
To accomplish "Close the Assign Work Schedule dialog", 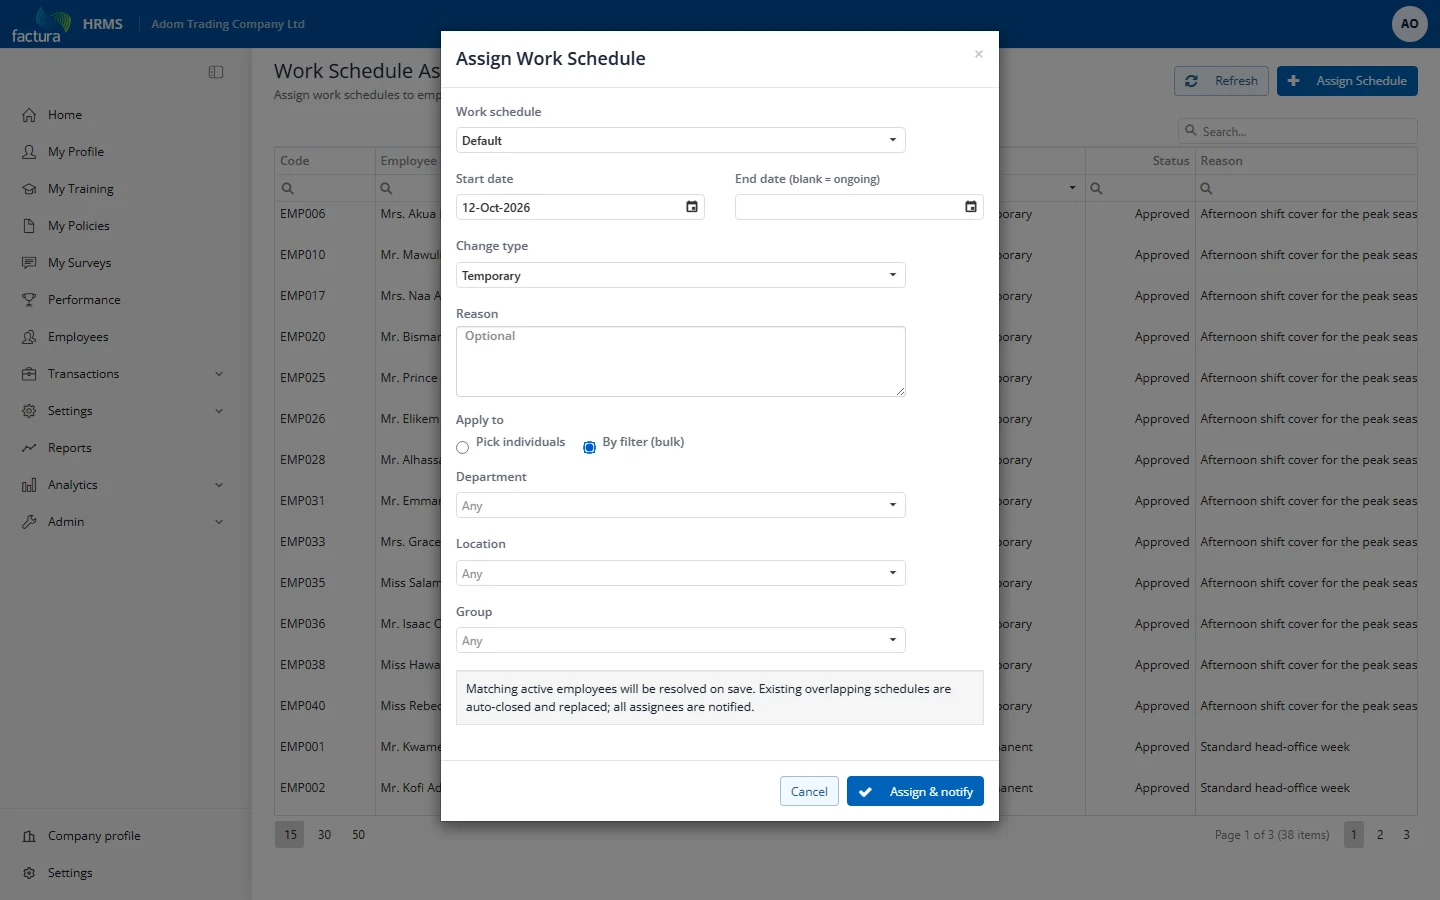I will tap(978, 54).
